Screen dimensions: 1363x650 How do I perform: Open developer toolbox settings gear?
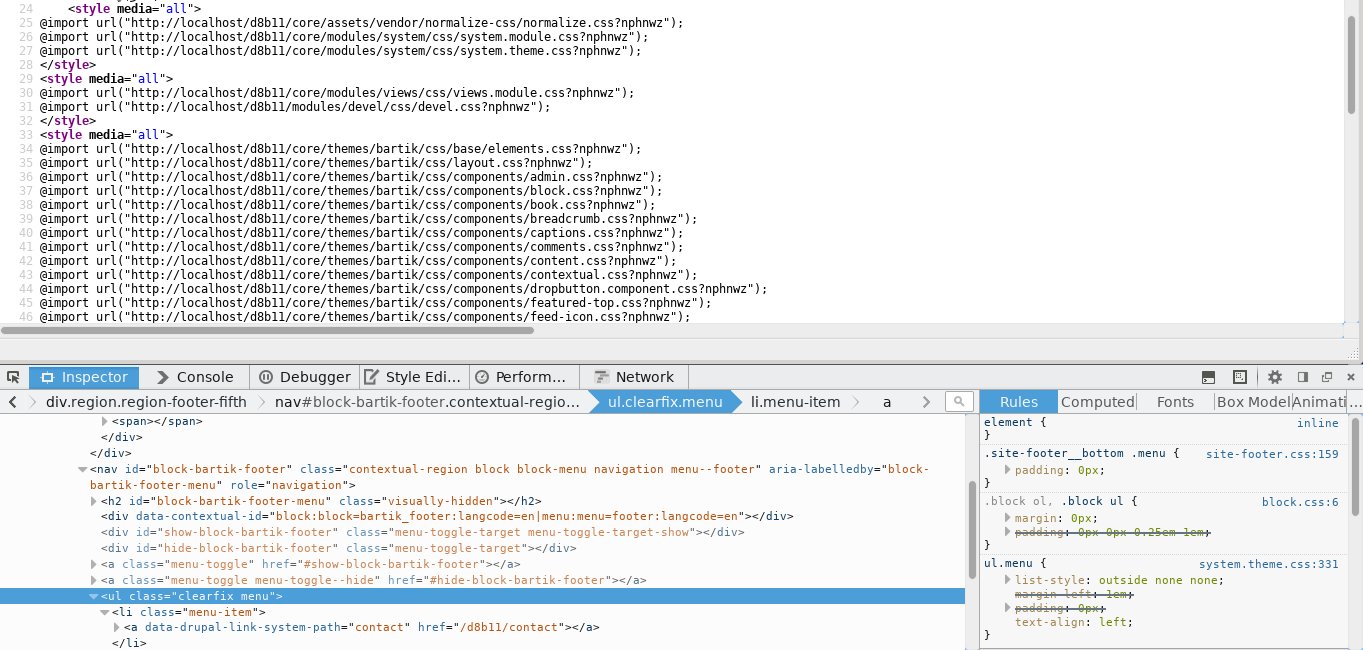pyautogui.click(x=1275, y=377)
